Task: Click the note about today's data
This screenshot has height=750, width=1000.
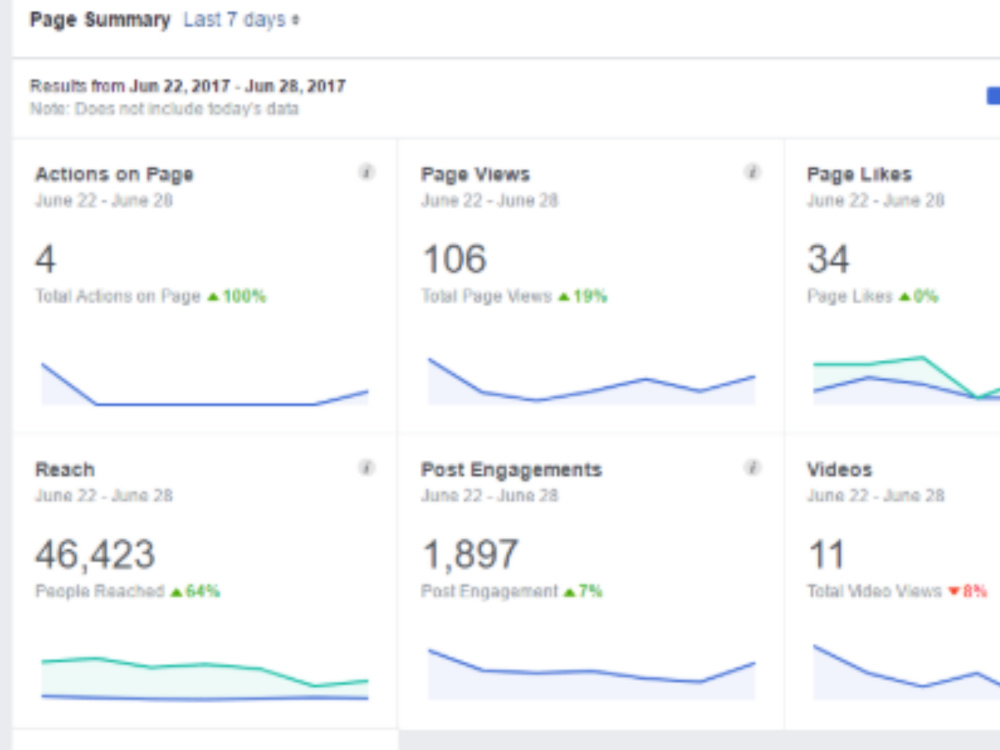Action: pyautogui.click(x=164, y=109)
